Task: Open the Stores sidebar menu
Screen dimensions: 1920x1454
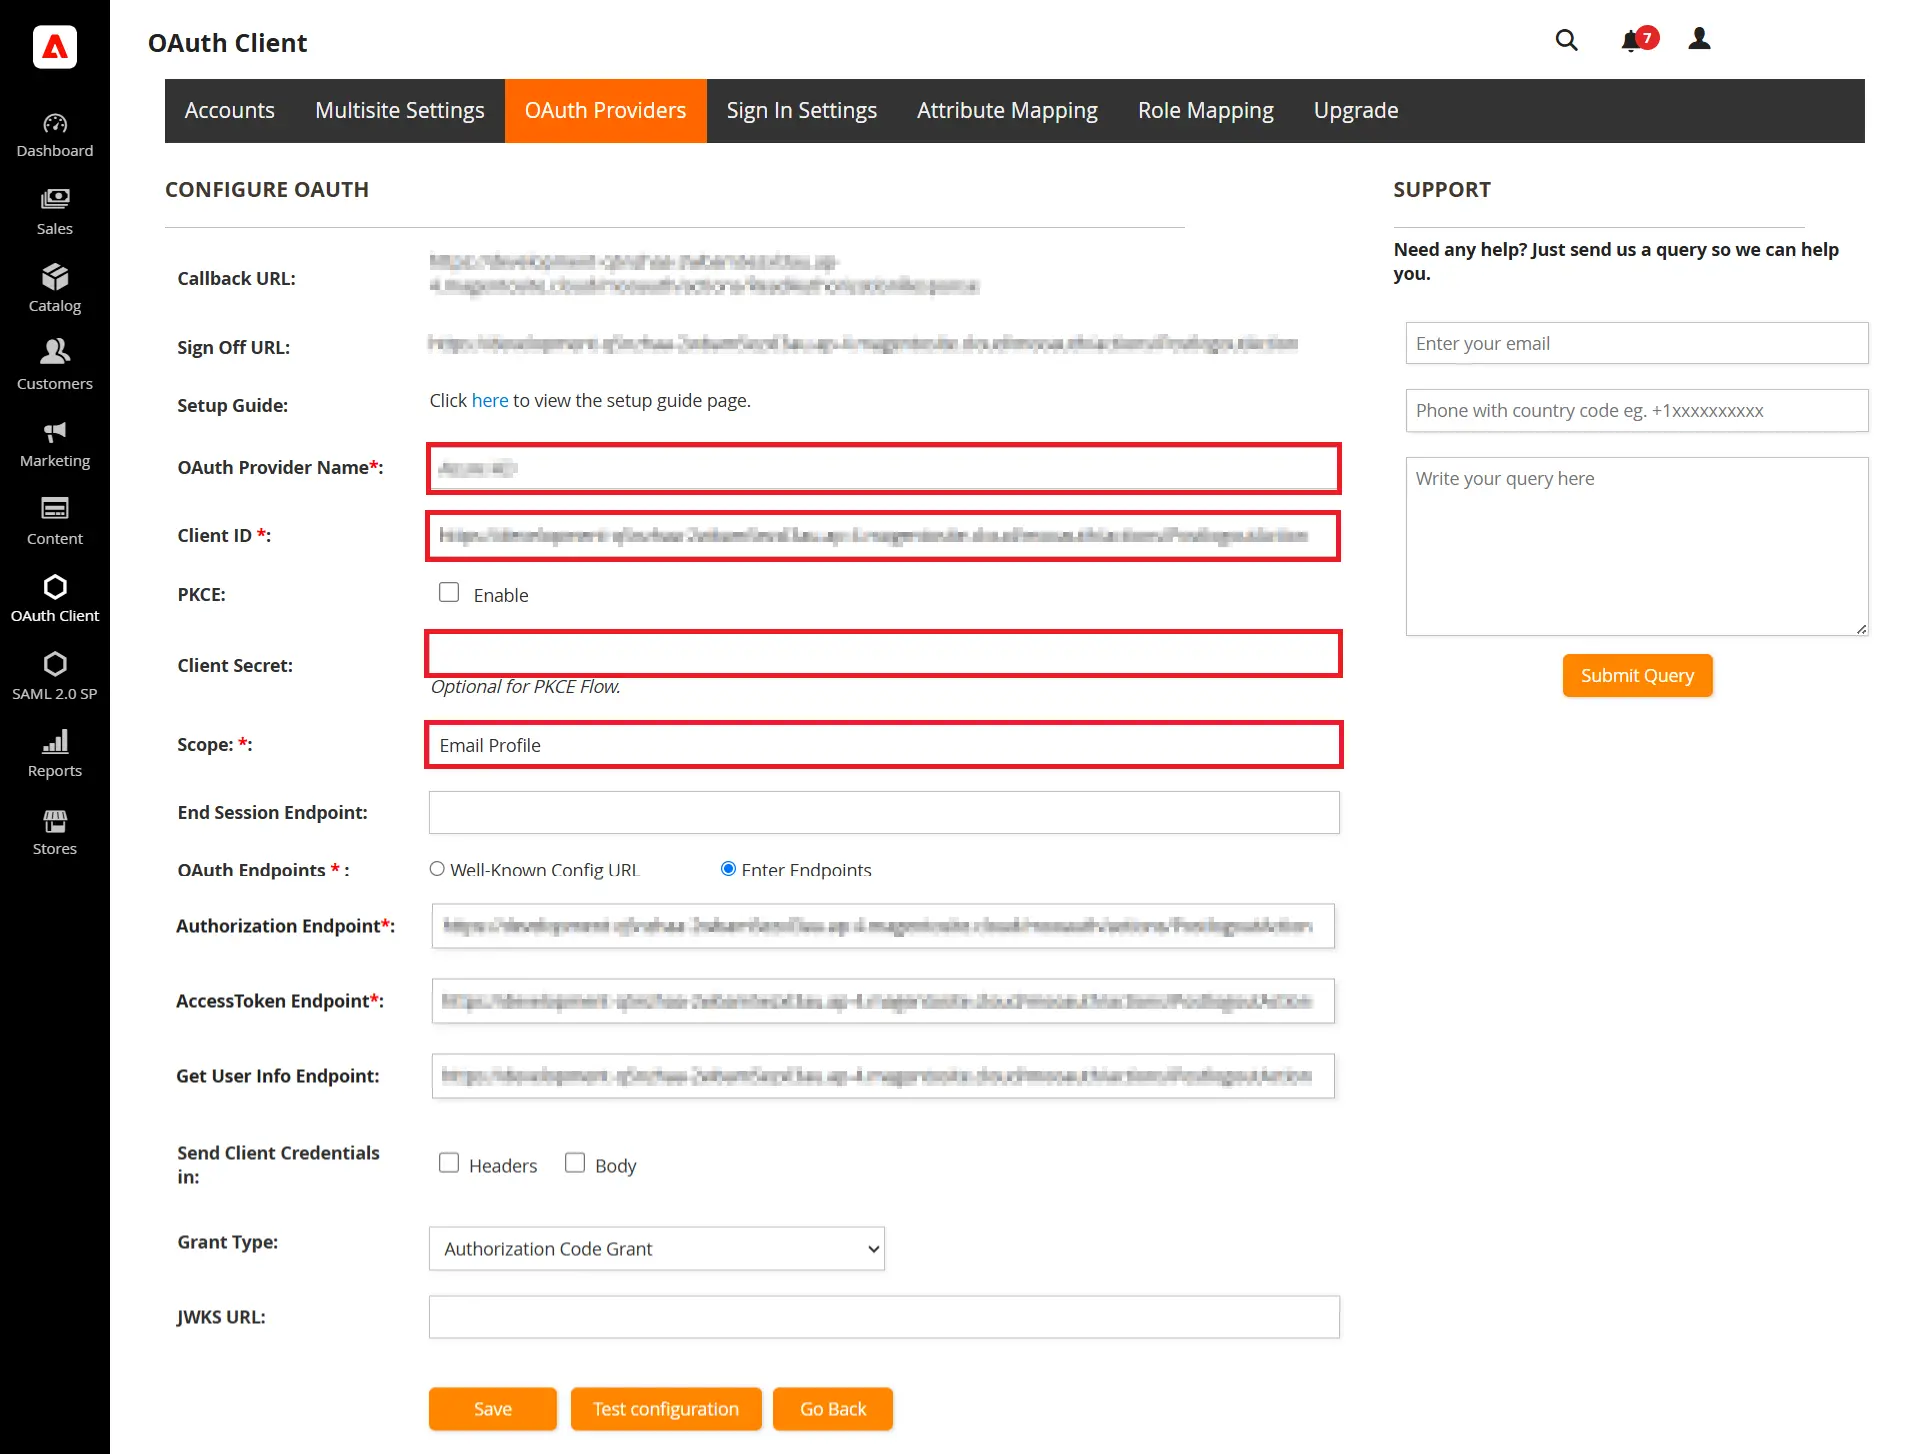Action: [x=55, y=832]
